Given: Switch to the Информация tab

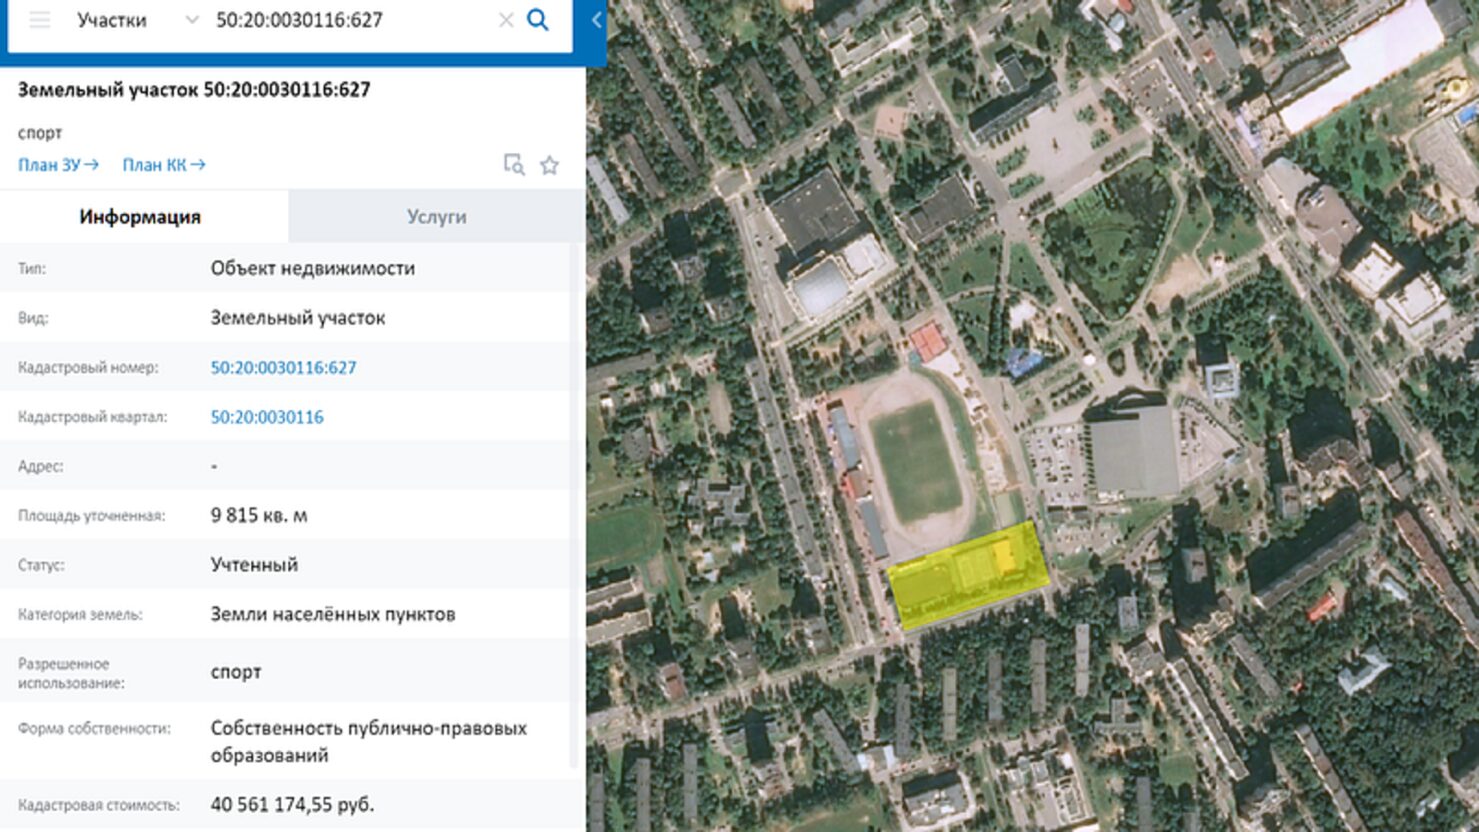Looking at the screenshot, I should point(140,217).
